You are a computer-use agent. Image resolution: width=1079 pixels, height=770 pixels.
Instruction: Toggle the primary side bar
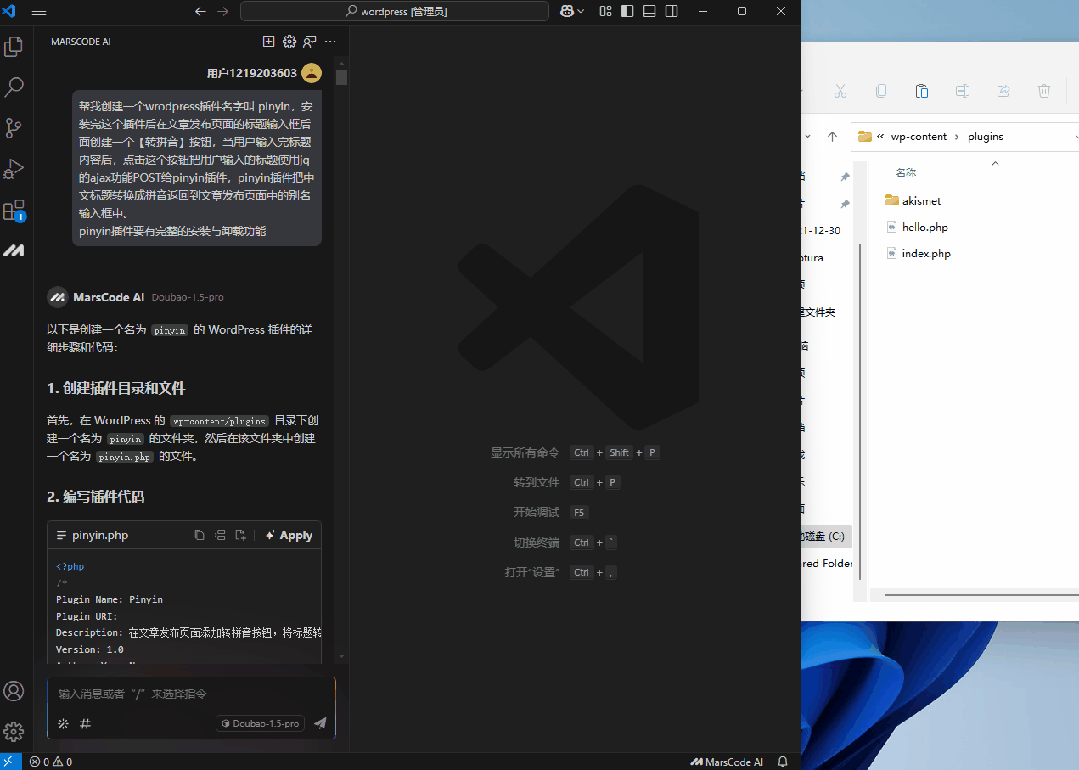[627, 12]
